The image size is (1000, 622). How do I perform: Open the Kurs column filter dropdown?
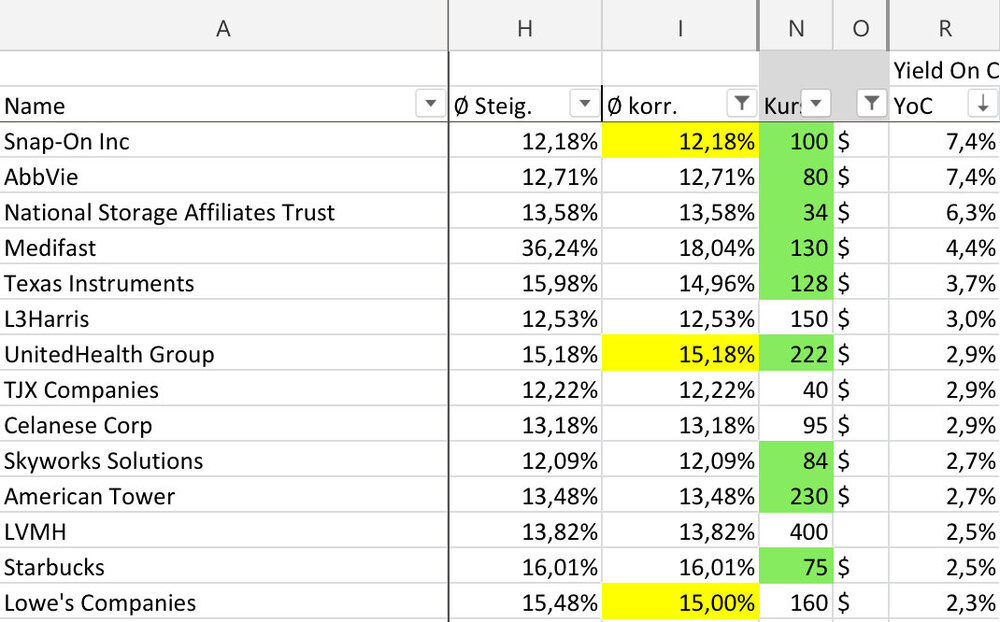(x=817, y=104)
